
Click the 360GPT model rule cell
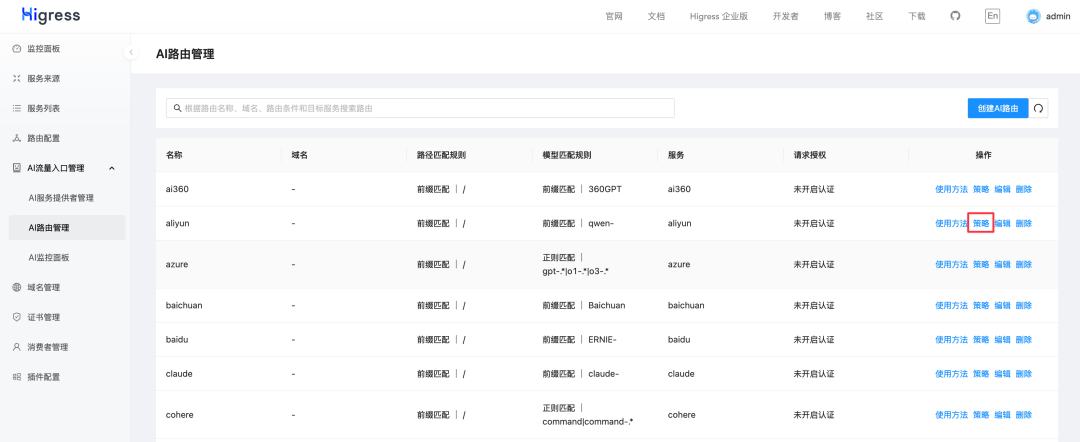(x=582, y=189)
